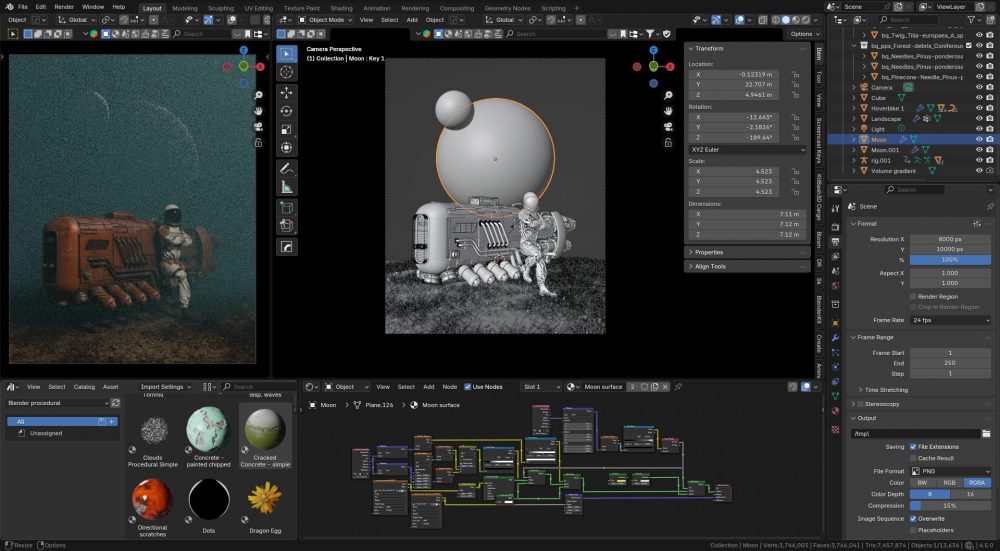Viewport: 1000px width, 551px height.
Task: Click output path folder browse icon
Action: [x=986, y=434]
